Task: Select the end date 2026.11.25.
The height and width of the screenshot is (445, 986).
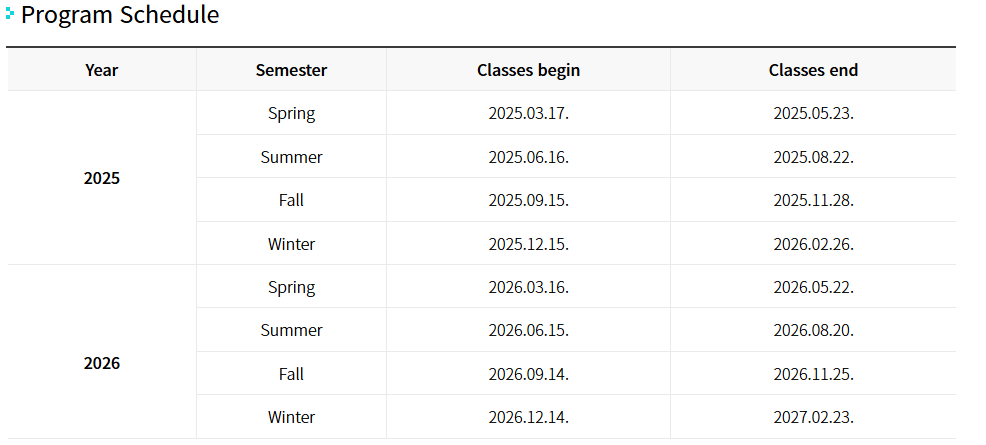Action: (813, 374)
